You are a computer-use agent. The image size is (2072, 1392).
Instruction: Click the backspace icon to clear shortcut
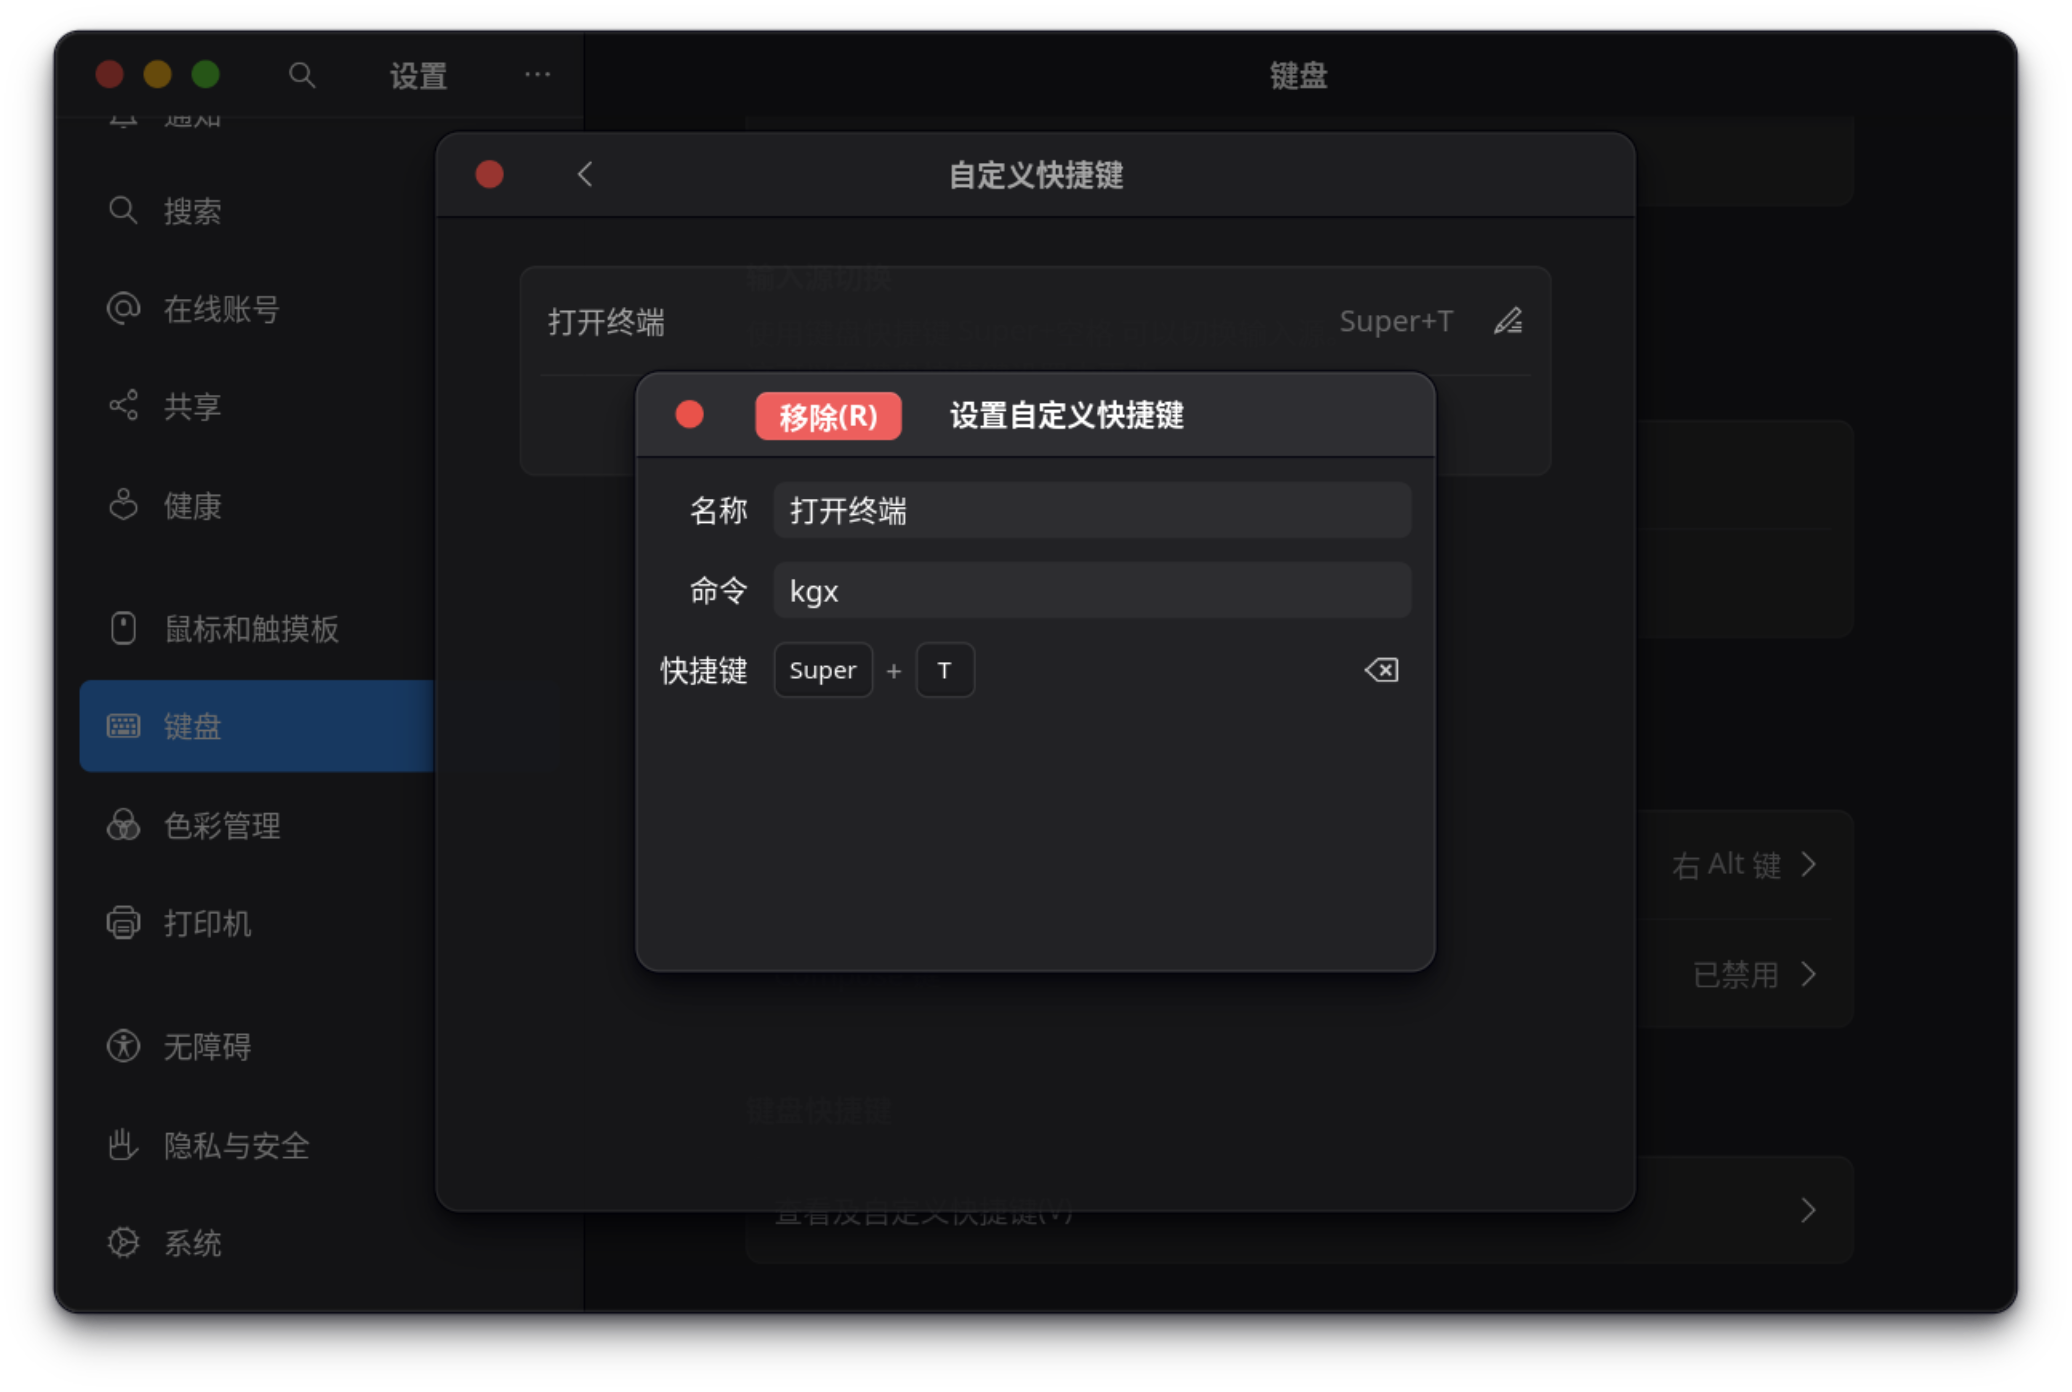(1381, 670)
